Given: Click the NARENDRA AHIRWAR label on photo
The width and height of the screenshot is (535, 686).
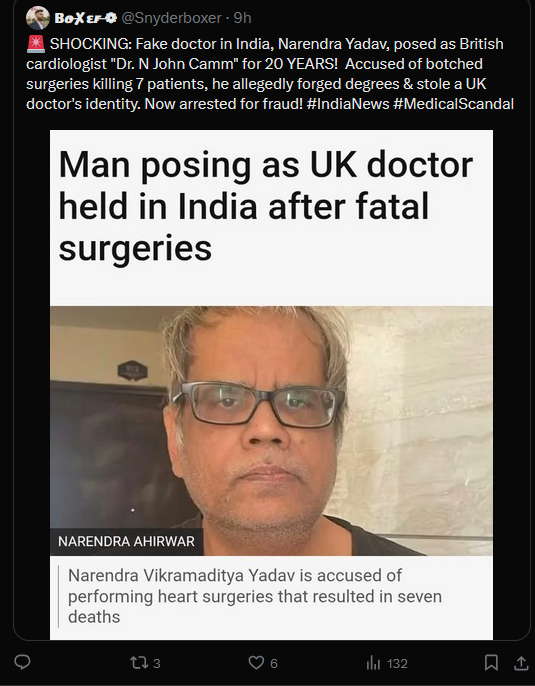Looking at the screenshot, I should pos(126,542).
